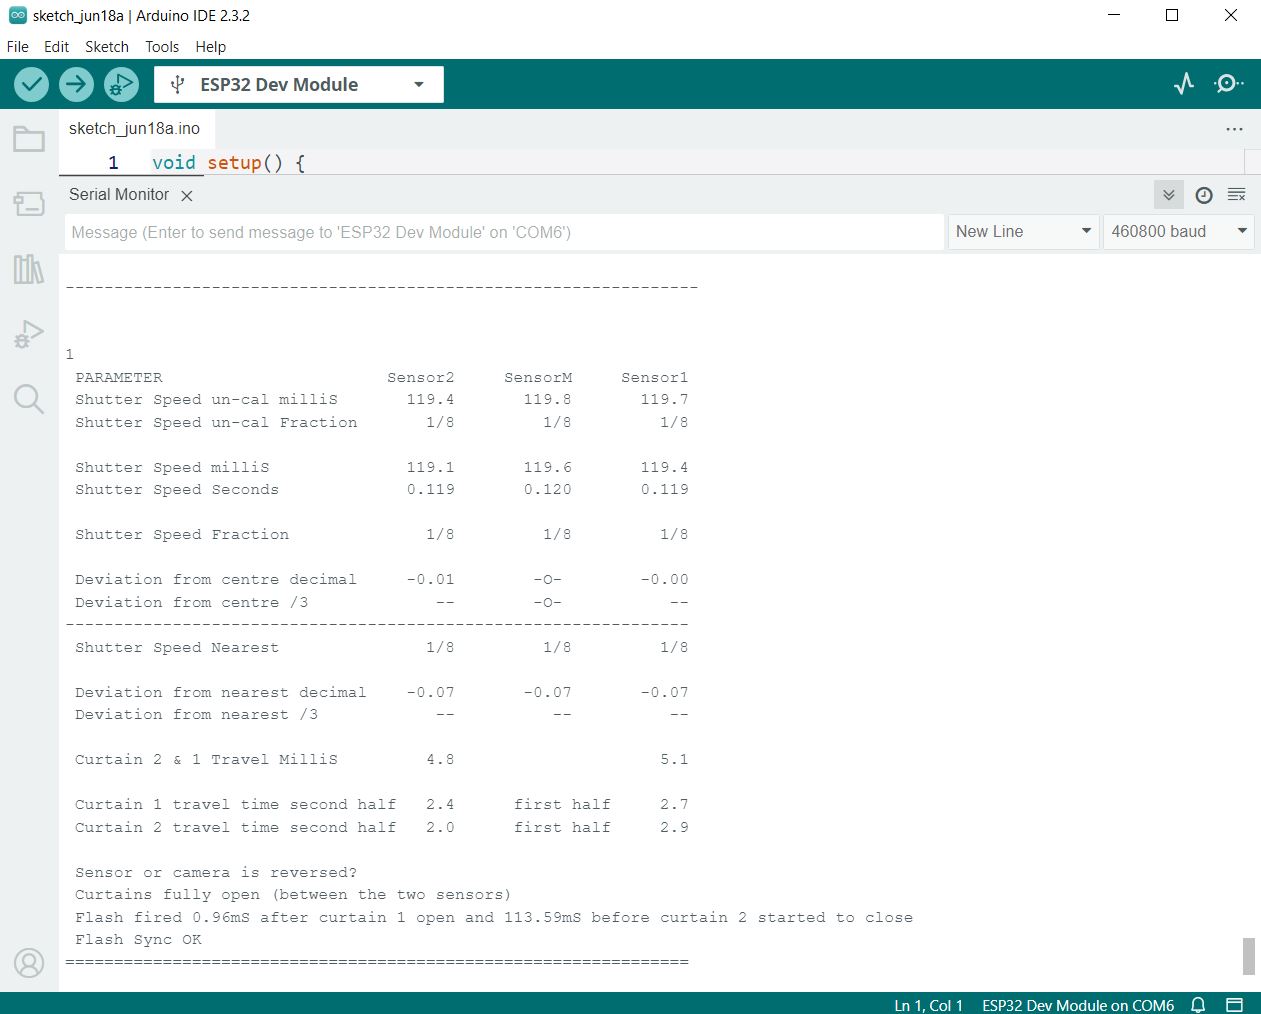
Task: Open the Search sidebar icon
Action: (29, 399)
